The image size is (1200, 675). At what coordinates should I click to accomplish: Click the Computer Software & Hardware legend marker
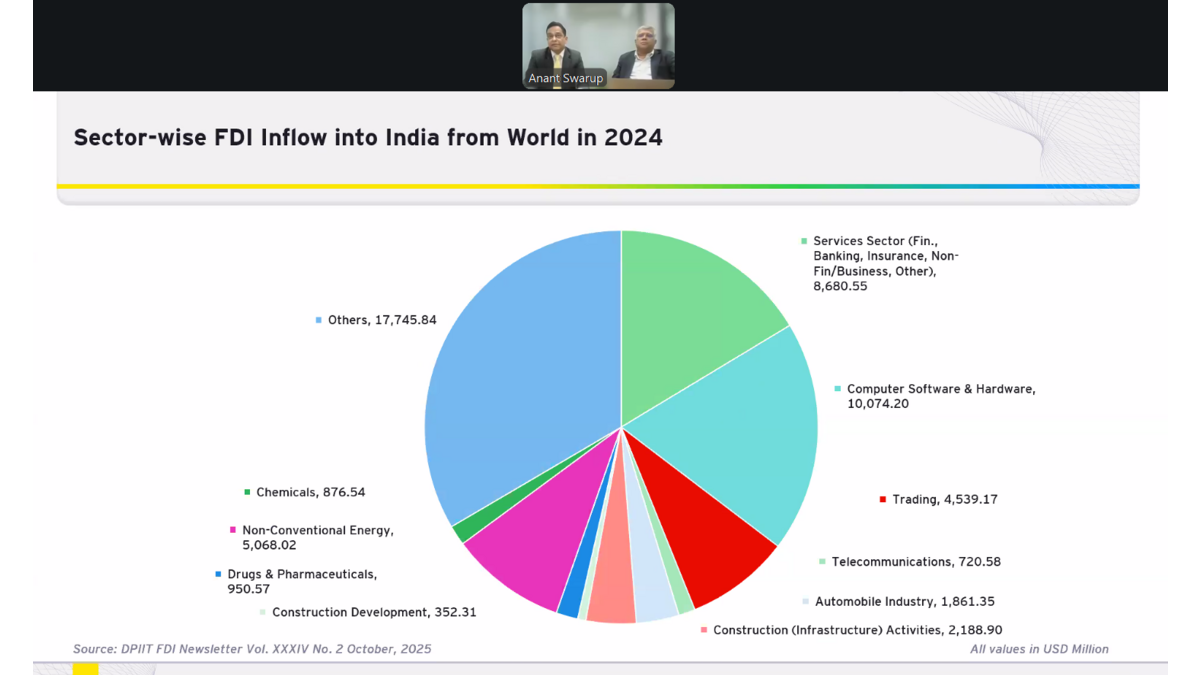838,389
